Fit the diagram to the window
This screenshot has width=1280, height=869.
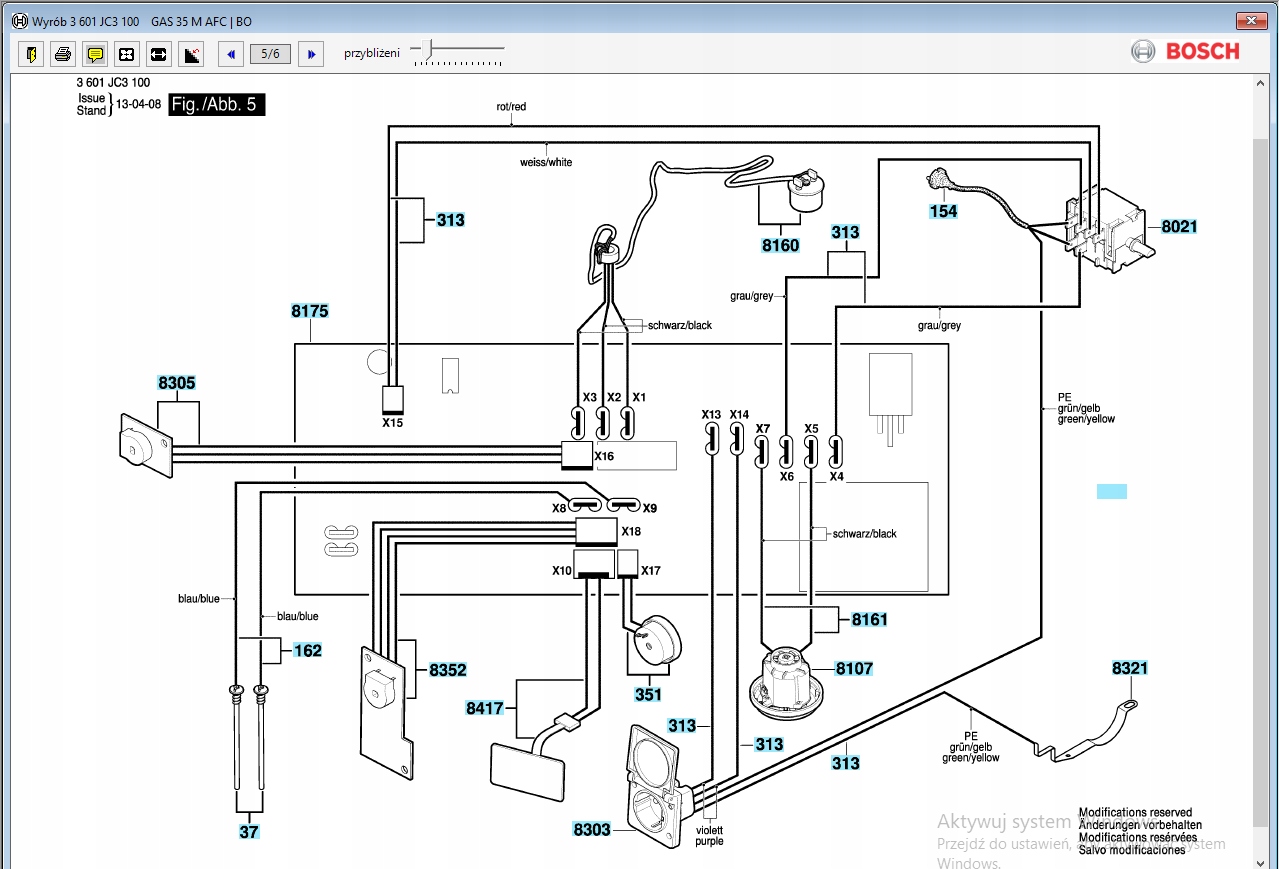click(x=127, y=54)
